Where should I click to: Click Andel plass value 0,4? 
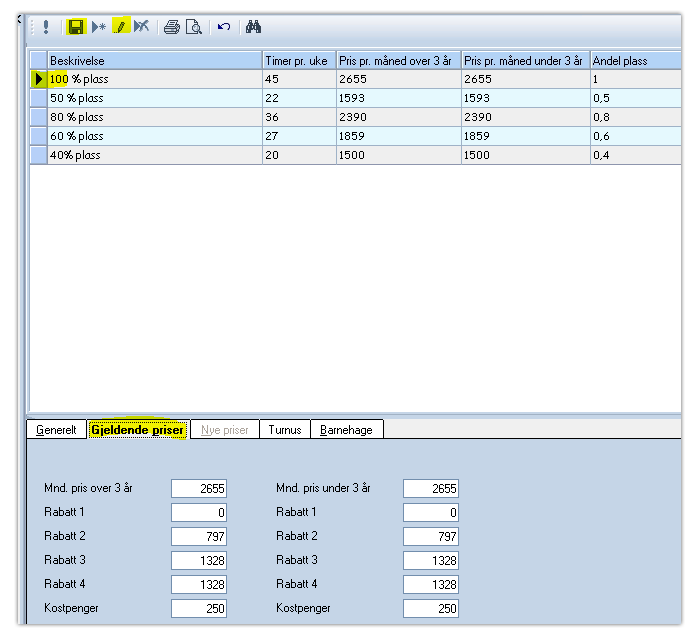(636, 155)
